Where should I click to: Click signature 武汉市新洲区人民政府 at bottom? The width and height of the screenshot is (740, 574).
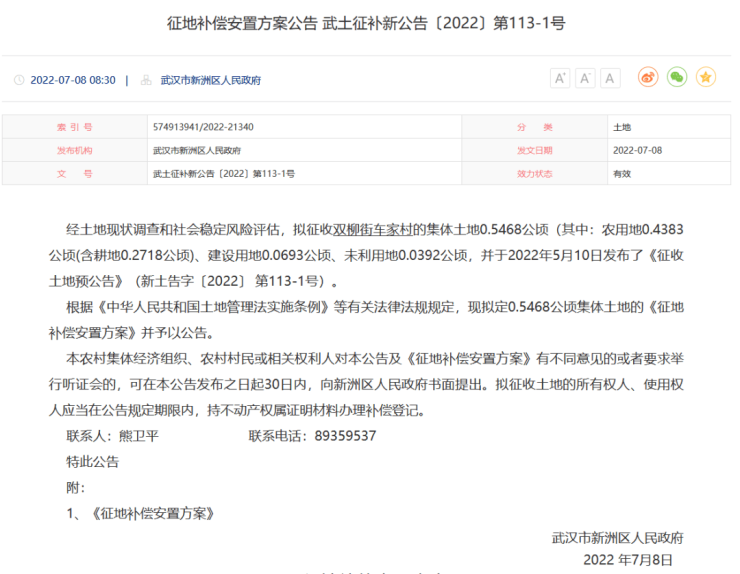(617, 538)
